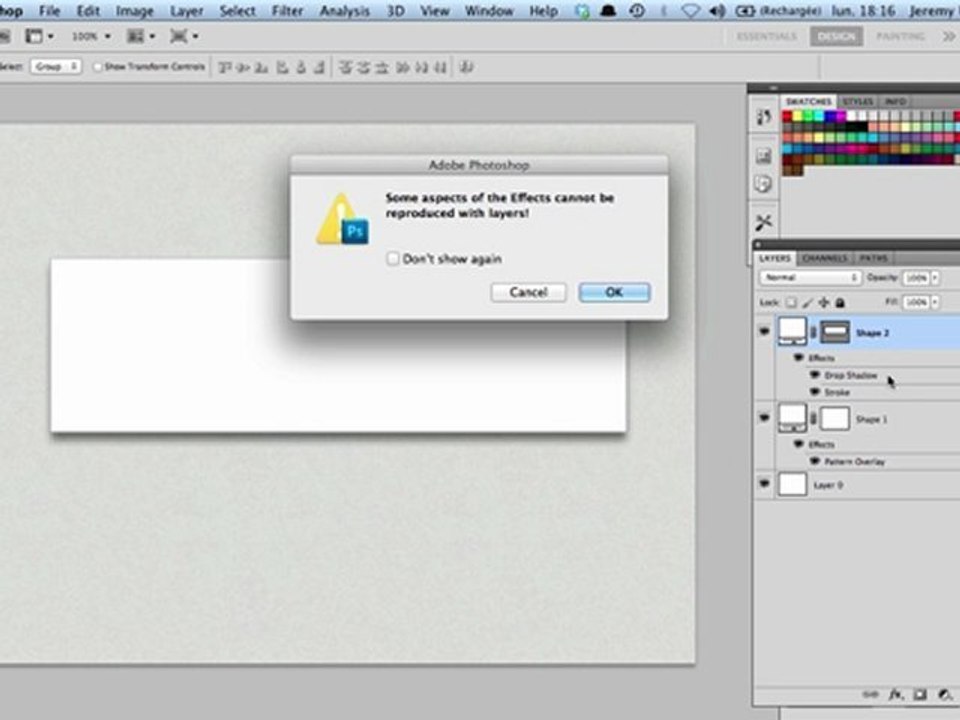Image resolution: width=960 pixels, height=720 pixels.
Task: Click the New adjustment layer icon
Action: 945,694
